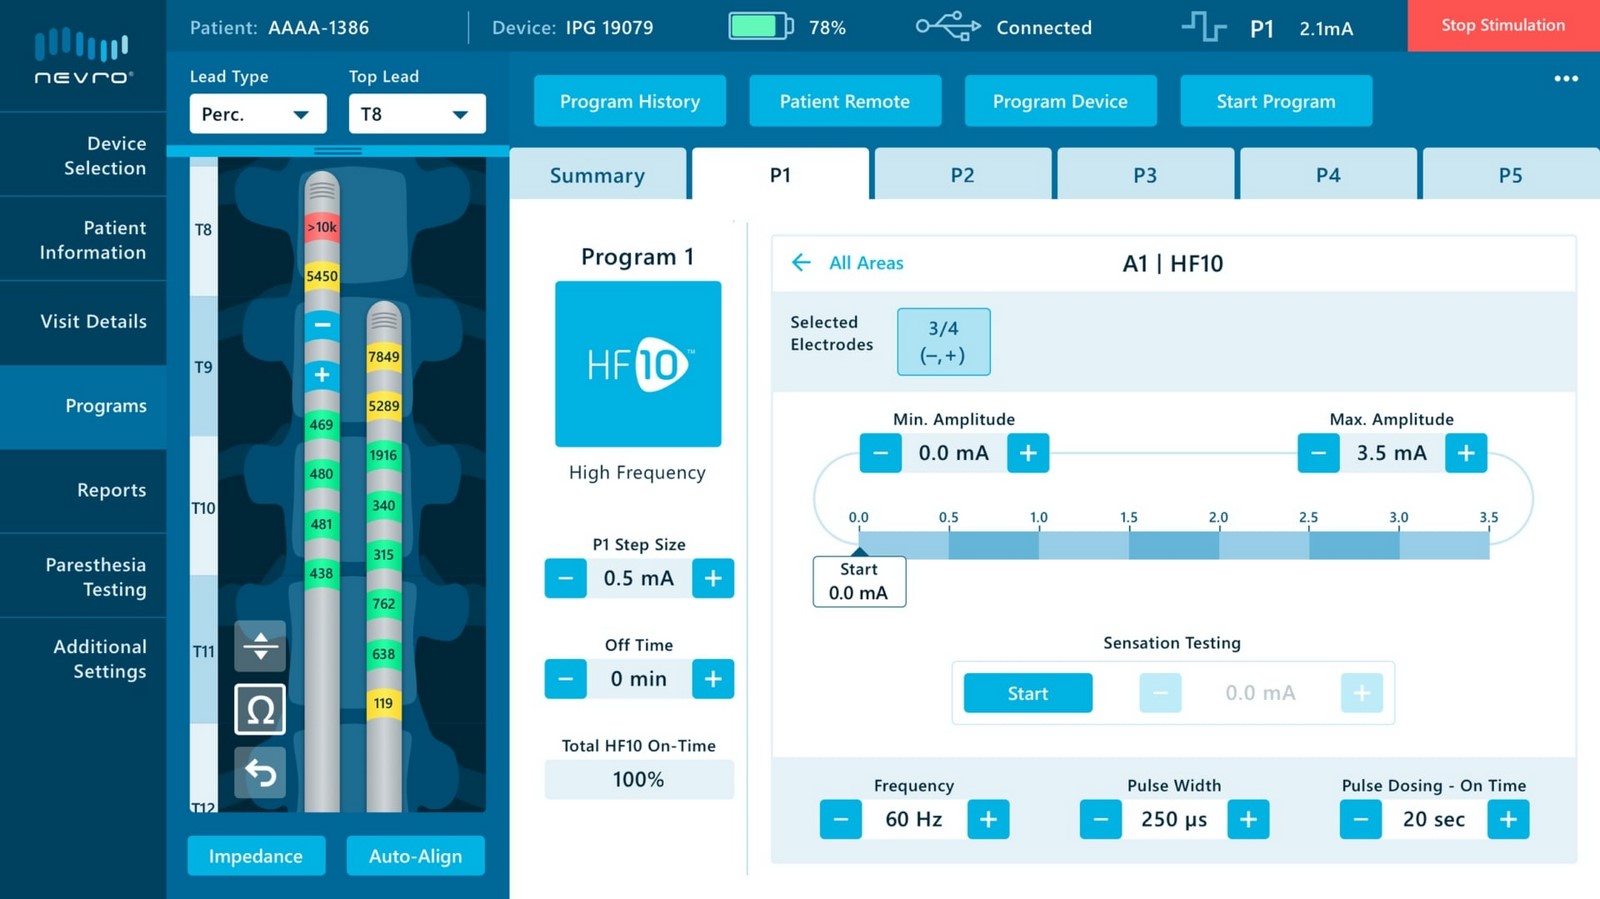Viewport: 1600px width, 899px height.
Task: Increase Max. Amplitude with plus button
Action: click(x=1466, y=453)
